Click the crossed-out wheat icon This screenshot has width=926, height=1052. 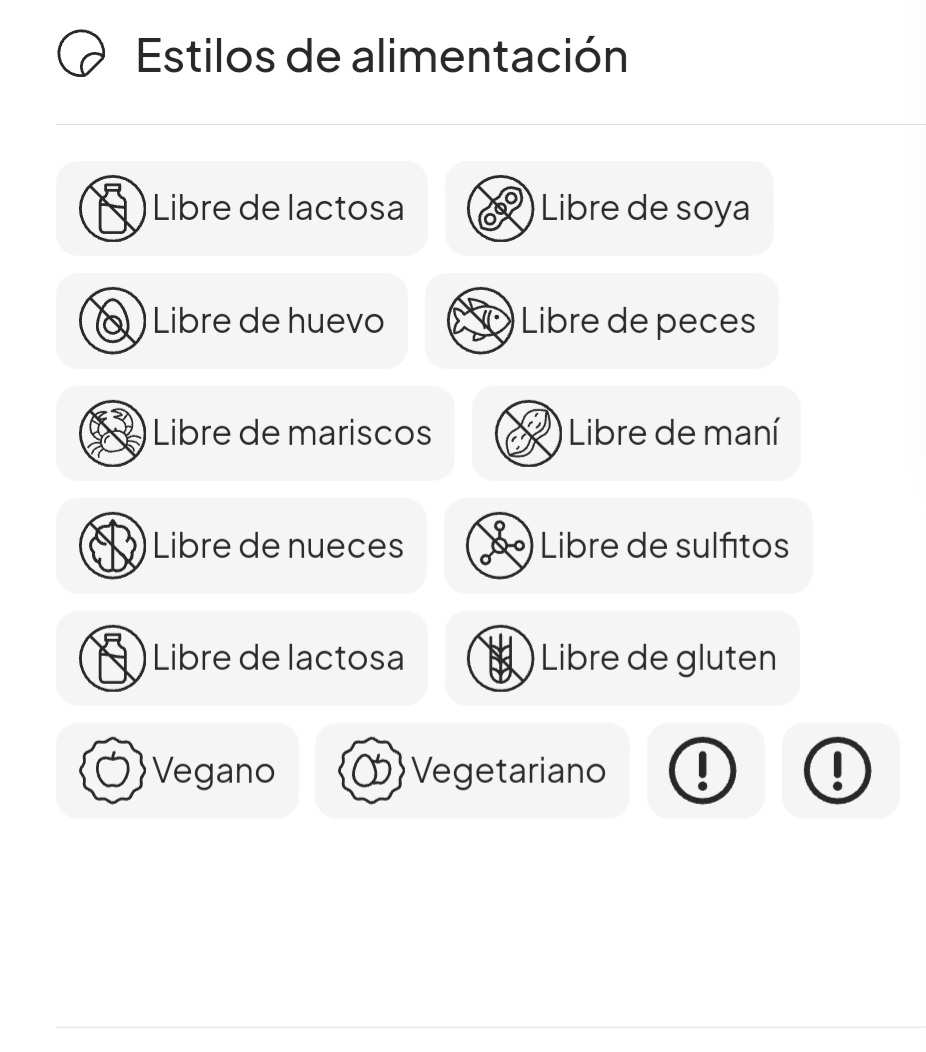click(500, 658)
